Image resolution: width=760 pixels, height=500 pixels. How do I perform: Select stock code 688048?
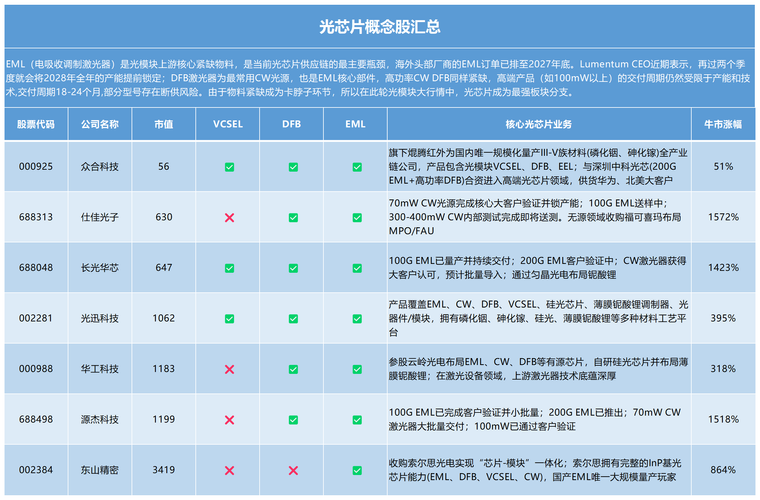tap(36, 267)
